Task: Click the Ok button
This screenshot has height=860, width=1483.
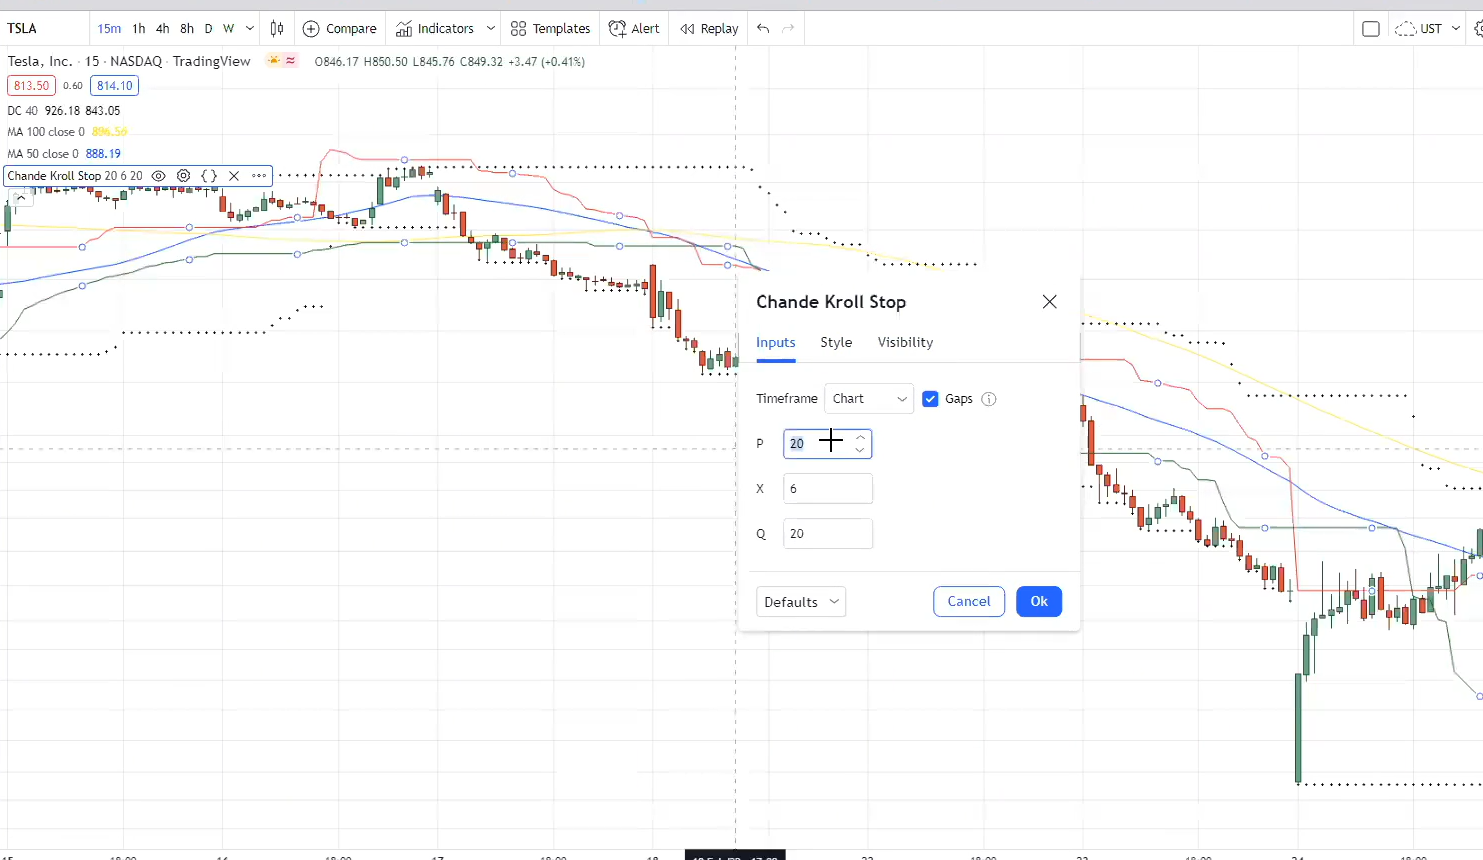Action: 1039,601
